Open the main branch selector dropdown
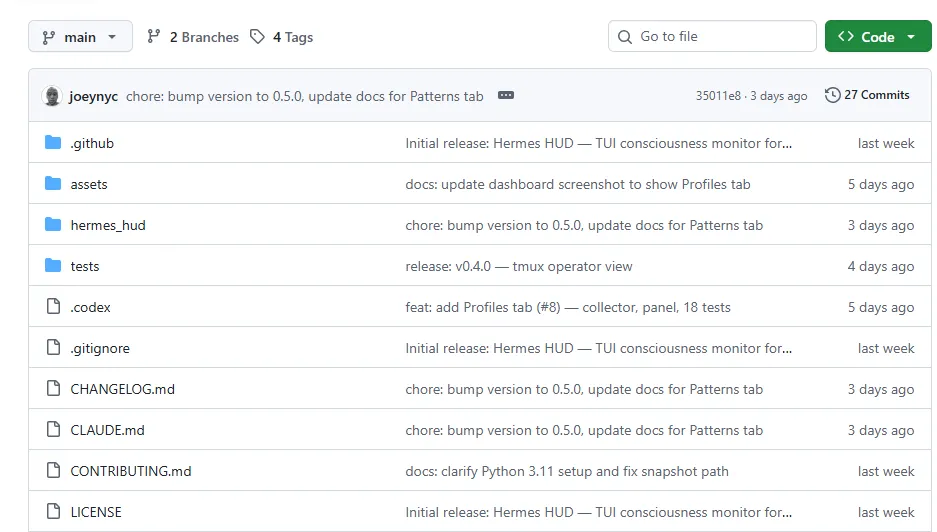 pyautogui.click(x=80, y=37)
